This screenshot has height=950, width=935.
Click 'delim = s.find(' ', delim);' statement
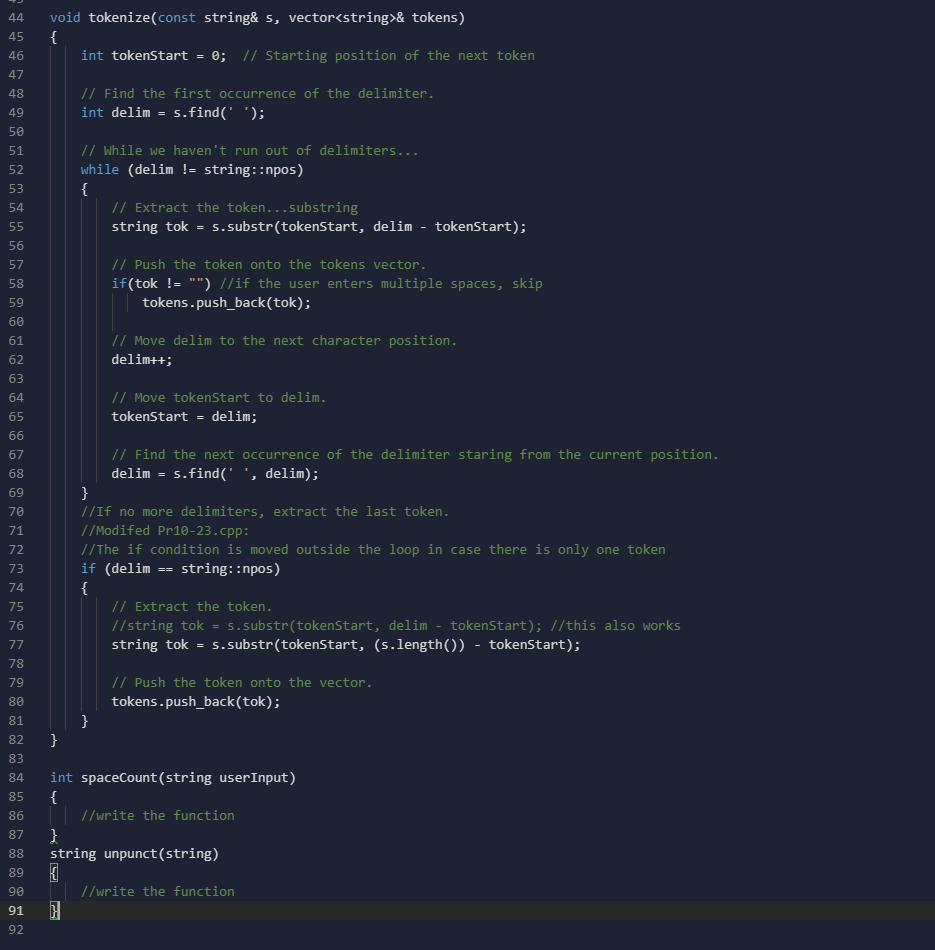pyautogui.click(x=215, y=474)
